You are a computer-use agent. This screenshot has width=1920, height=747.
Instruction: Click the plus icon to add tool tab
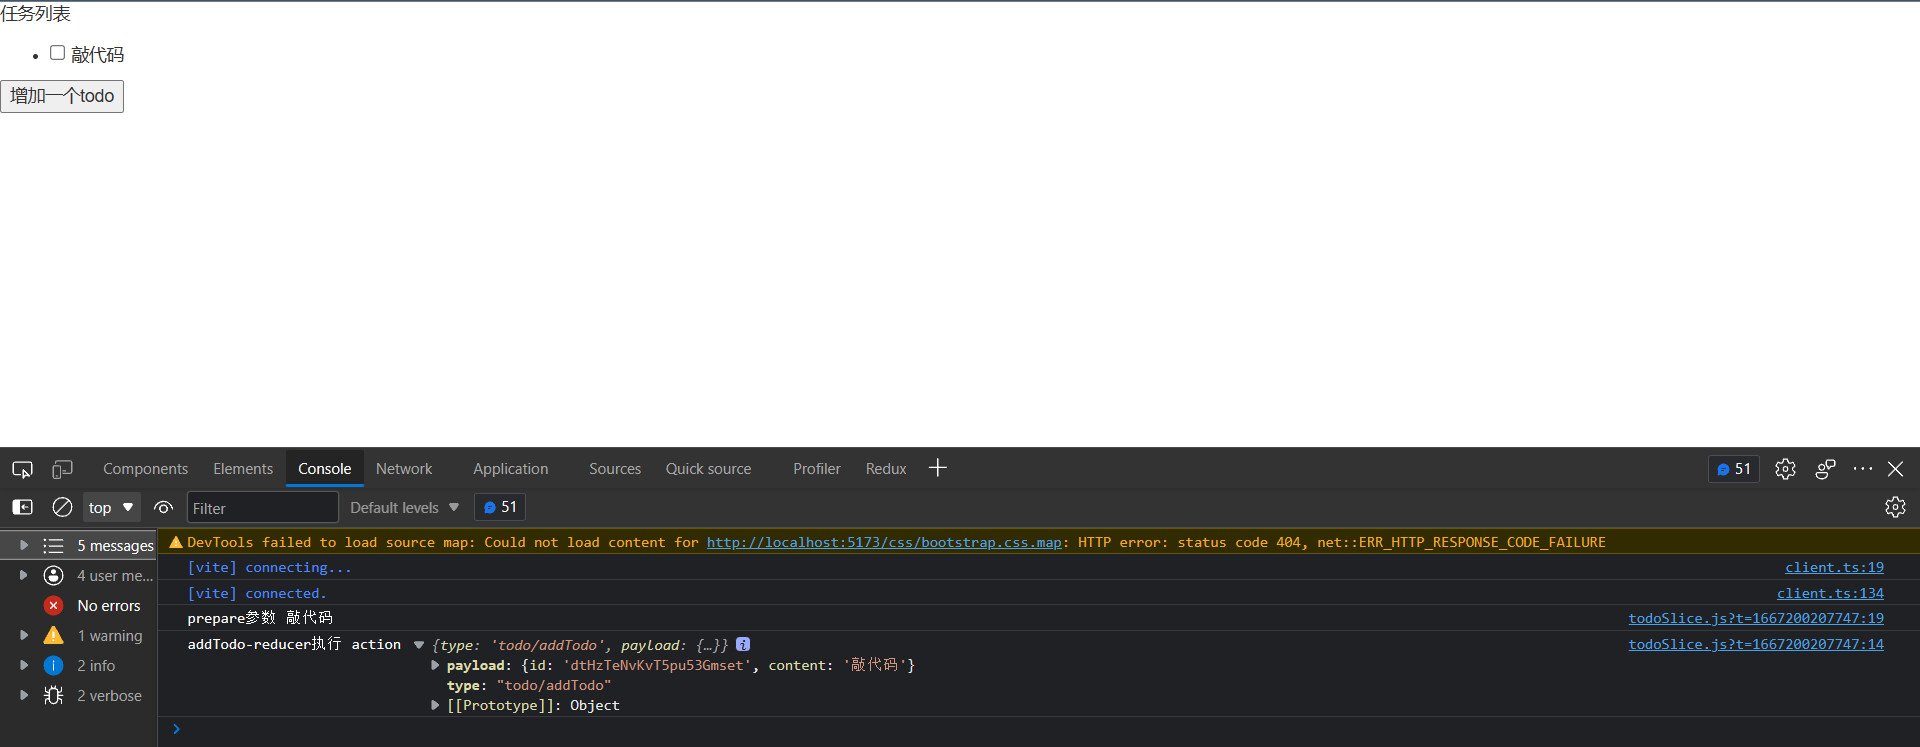(x=937, y=468)
